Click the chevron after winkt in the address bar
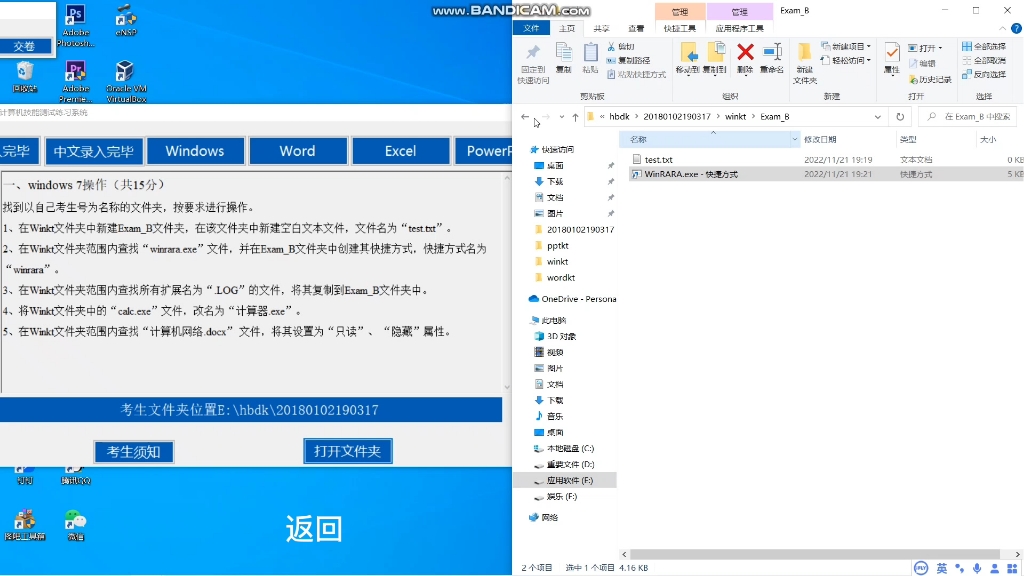 [x=751, y=116]
